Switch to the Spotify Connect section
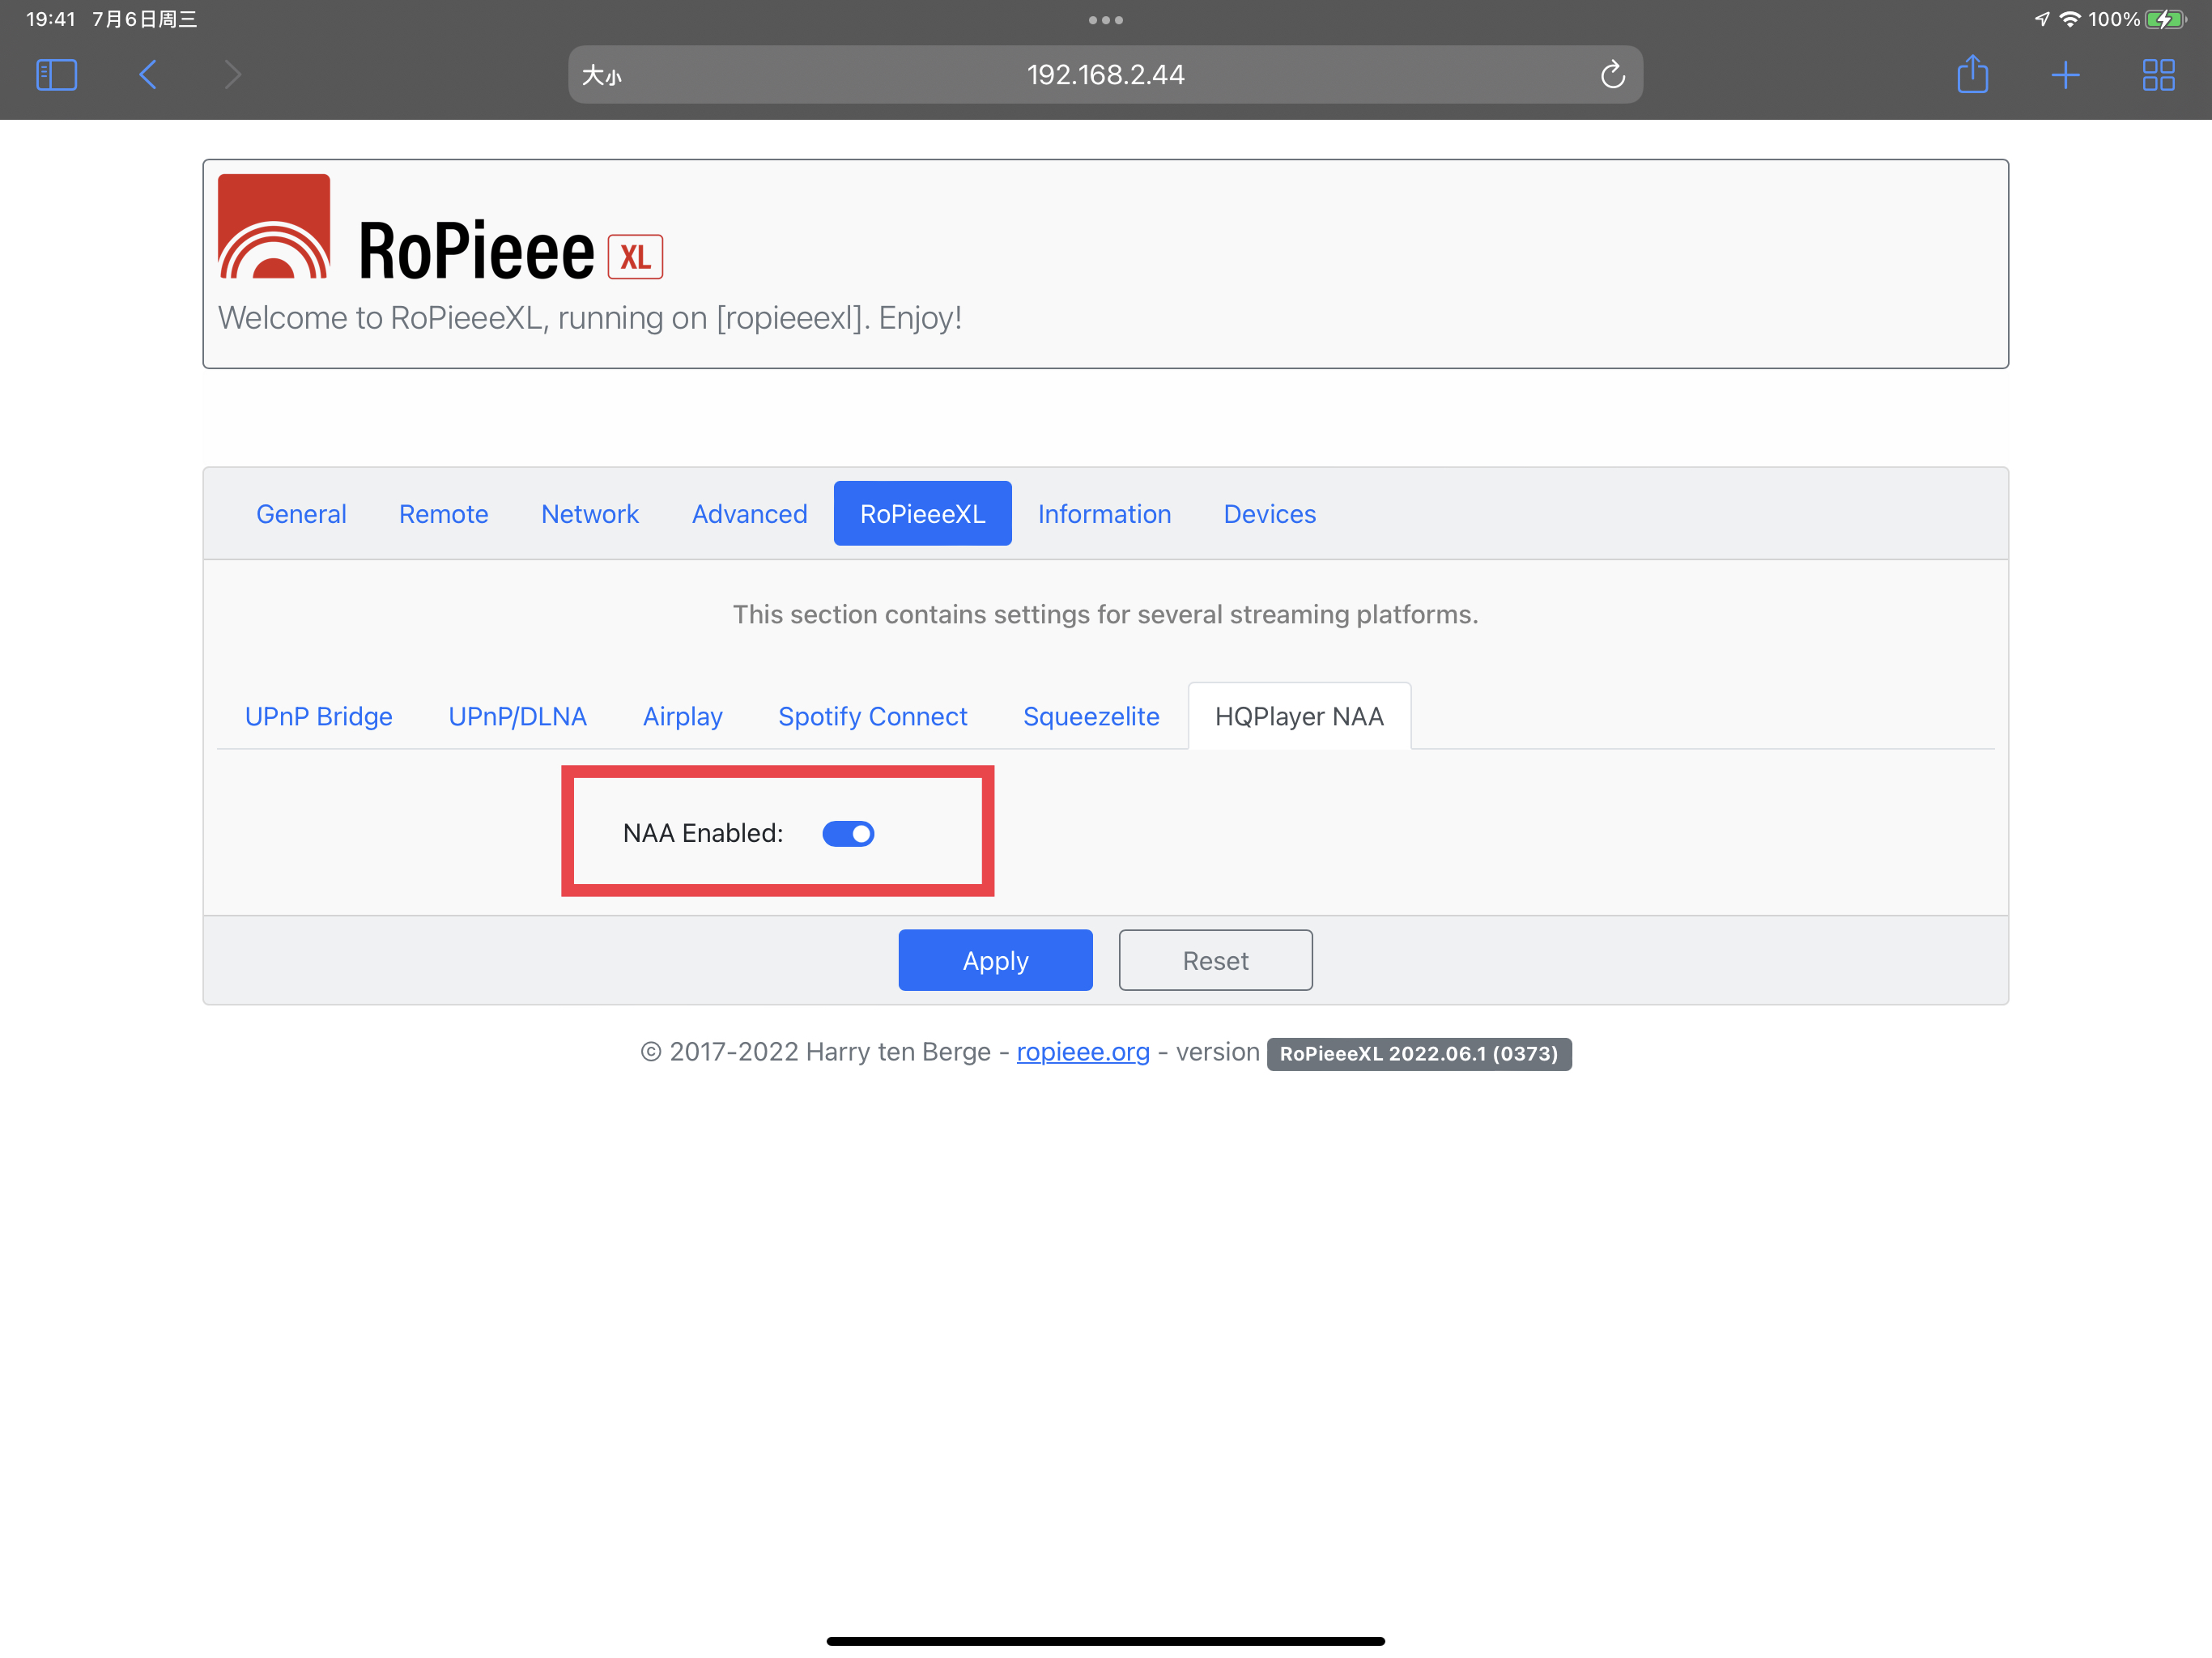Image resolution: width=2212 pixels, height=1658 pixels. [x=872, y=716]
